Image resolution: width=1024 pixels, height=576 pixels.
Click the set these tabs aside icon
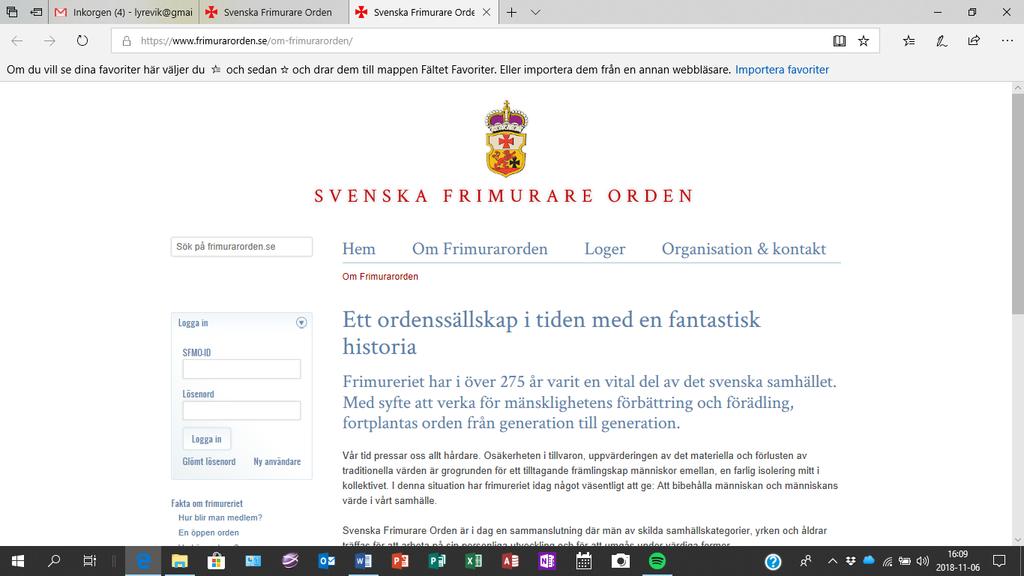[x=37, y=12]
